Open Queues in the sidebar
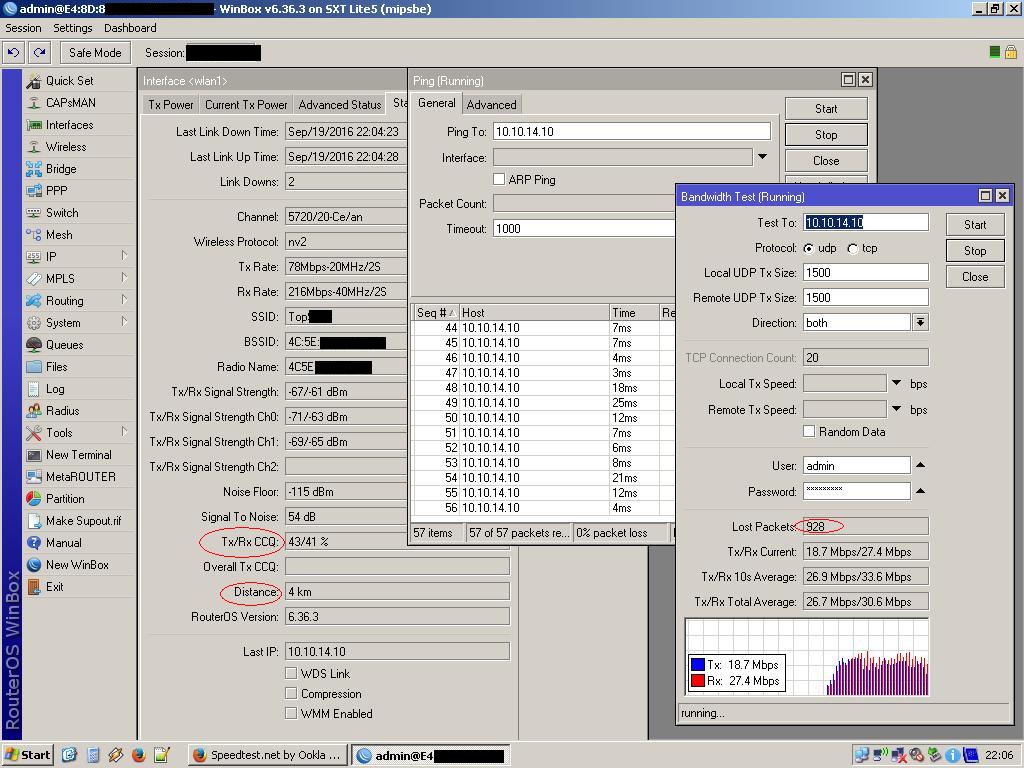Image resolution: width=1024 pixels, height=768 pixels. click(x=64, y=345)
